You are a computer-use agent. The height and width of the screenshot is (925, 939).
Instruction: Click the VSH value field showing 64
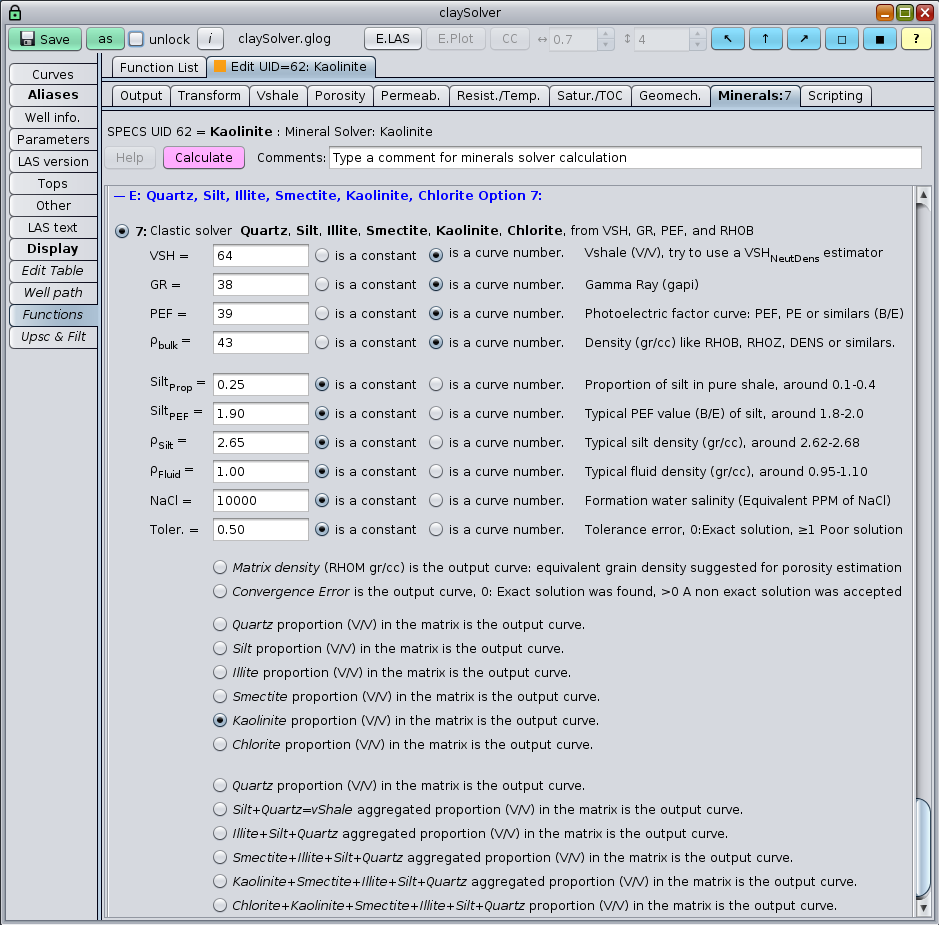(261, 256)
